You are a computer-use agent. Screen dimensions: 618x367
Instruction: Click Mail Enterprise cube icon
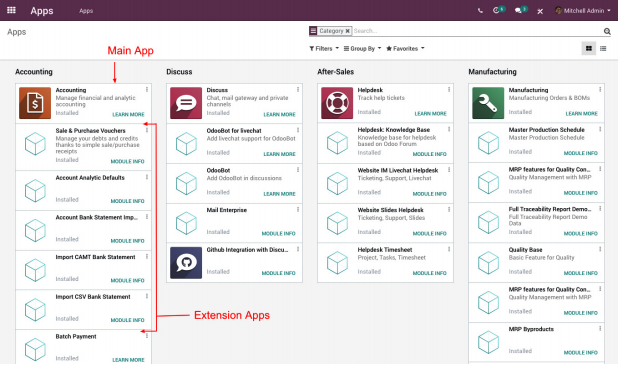pyautogui.click(x=186, y=223)
